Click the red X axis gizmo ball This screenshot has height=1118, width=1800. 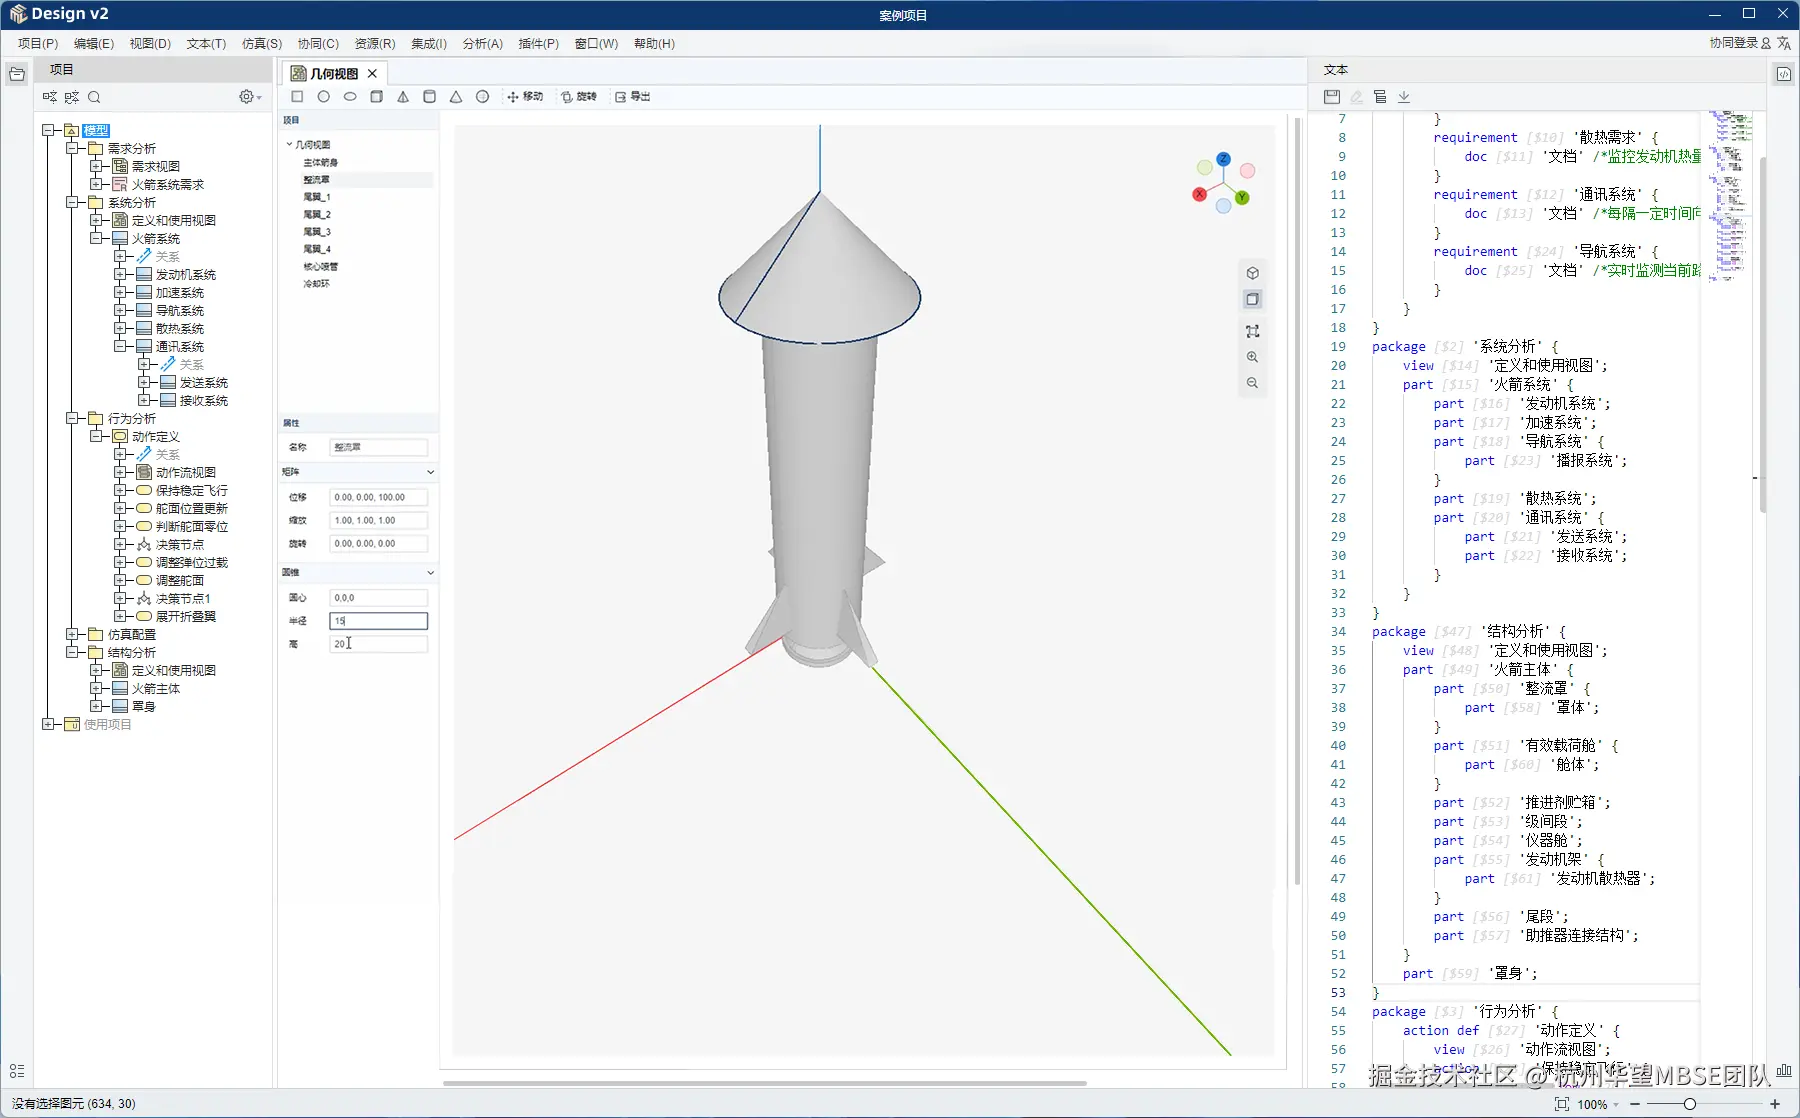pos(1199,194)
